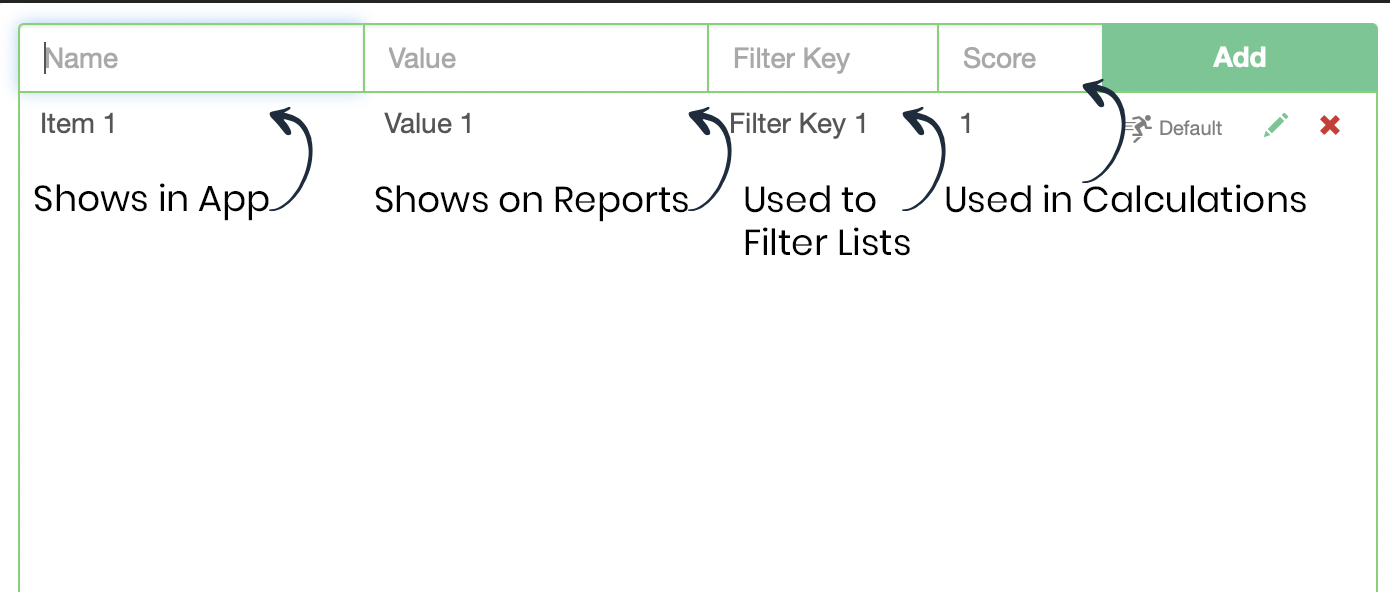
Task: Click the Shows in App annotation
Action: (152, 200)
